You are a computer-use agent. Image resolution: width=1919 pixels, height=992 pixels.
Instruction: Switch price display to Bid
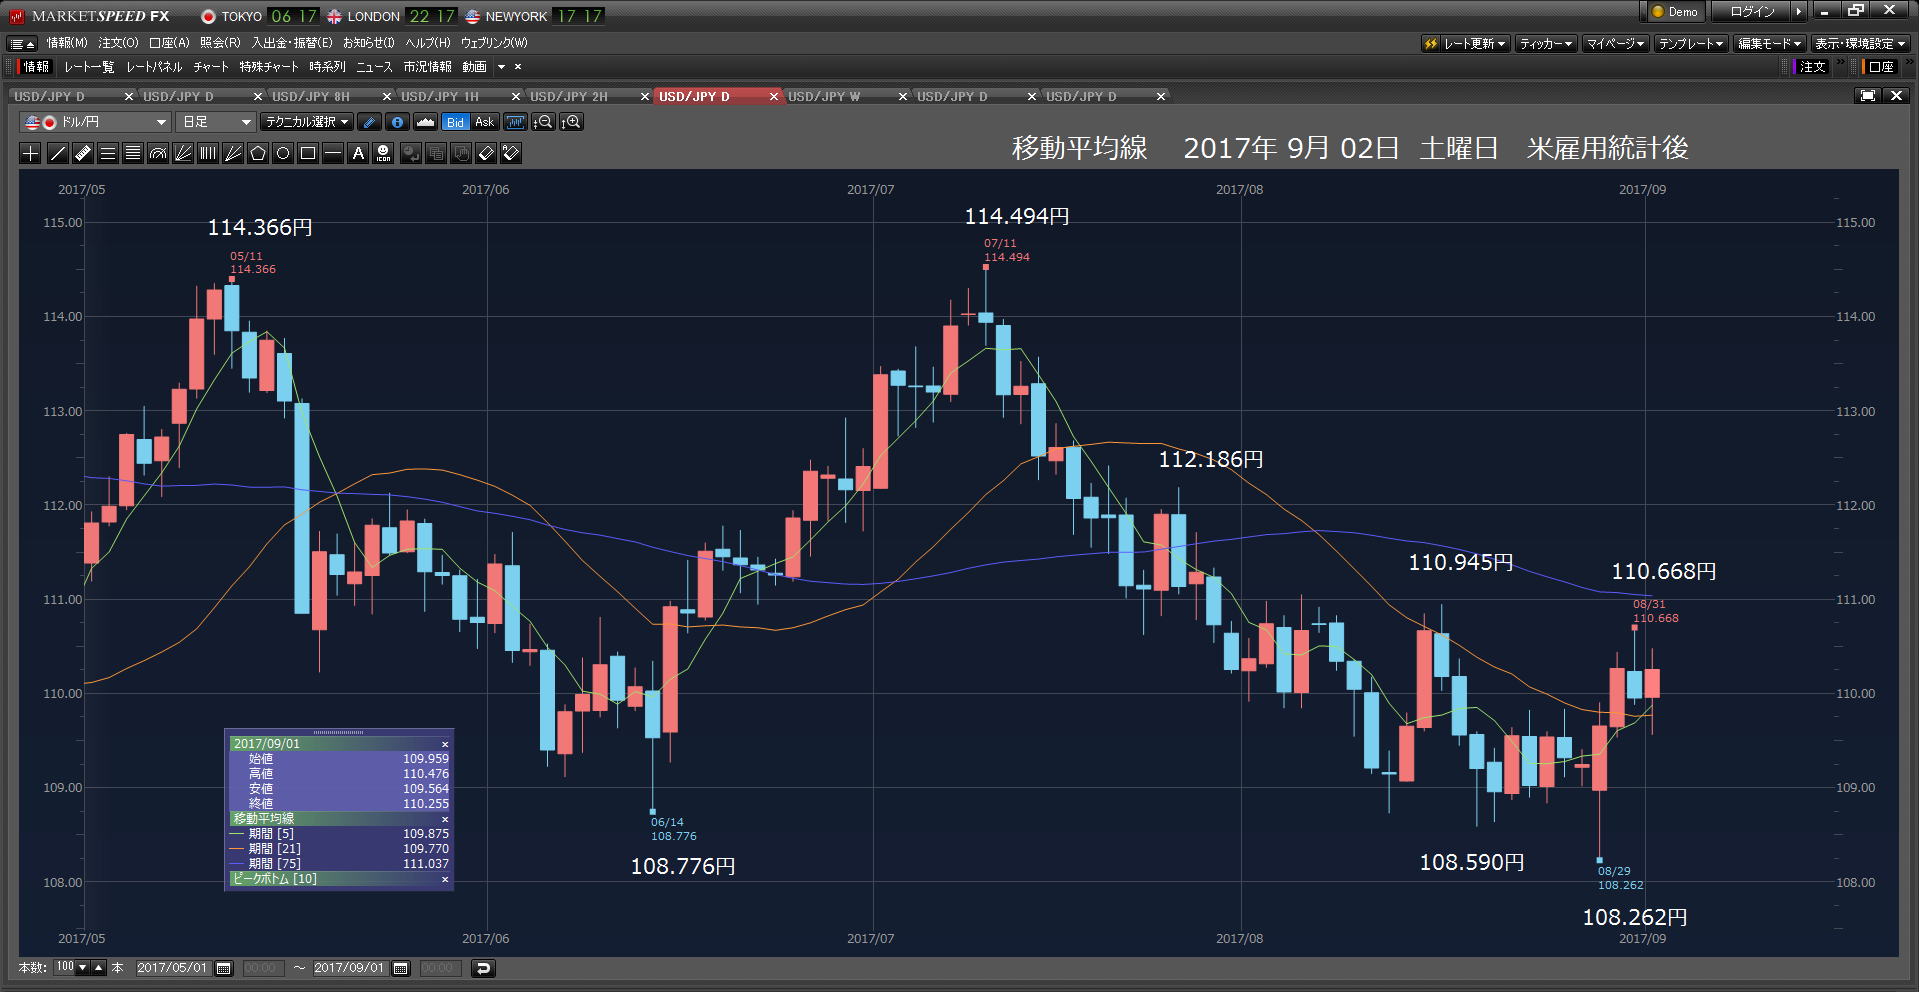[455, 122]
